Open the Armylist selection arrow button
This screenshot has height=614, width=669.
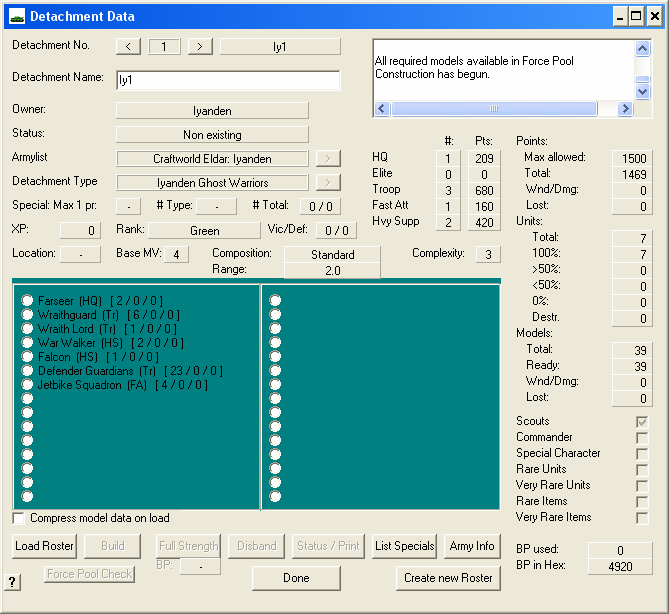pyautogui.click(x=328, y=159)
